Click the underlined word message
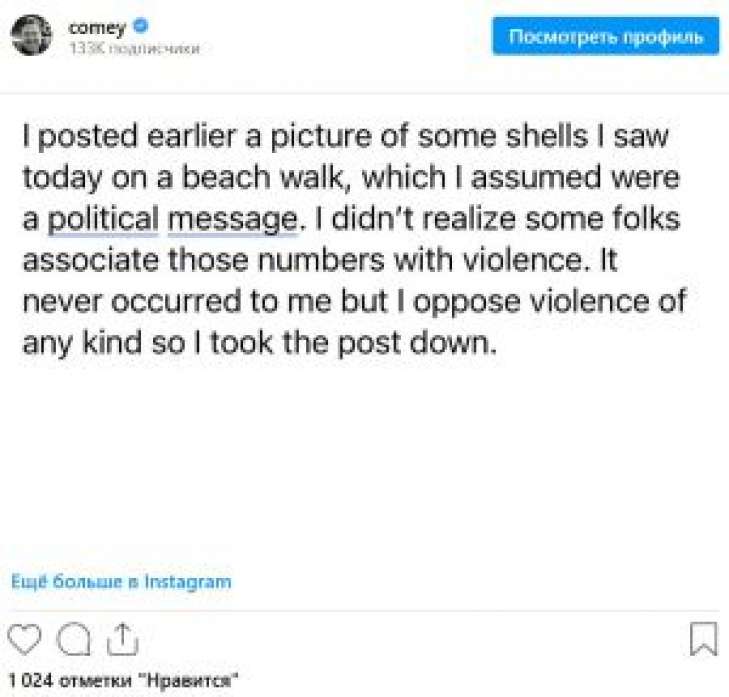Screen dimensions: 729x697 231,219
